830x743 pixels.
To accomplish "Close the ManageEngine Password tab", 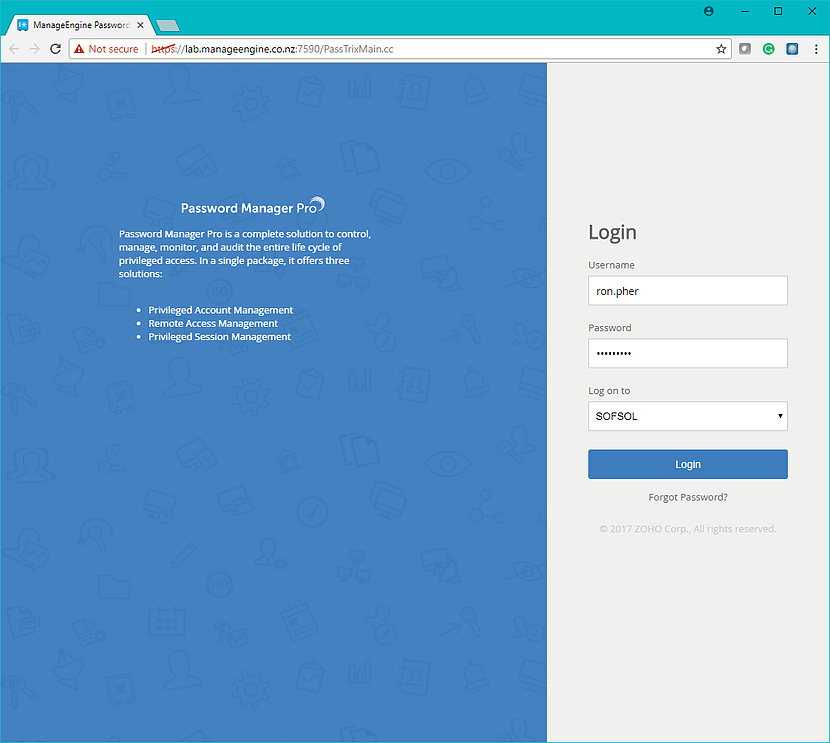I will tap(140, 25).
